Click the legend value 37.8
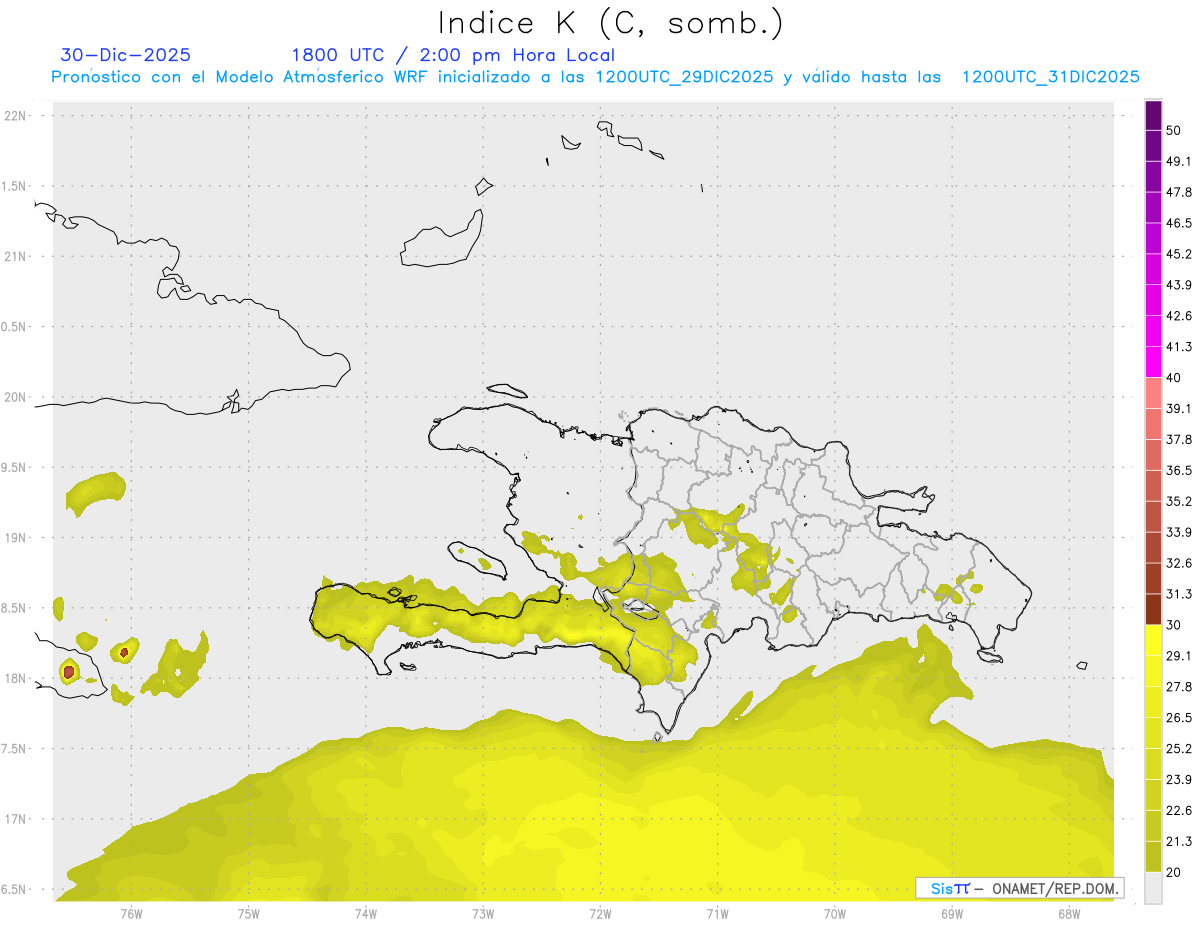Viewport: 1200px width, 927px height. (x=1179, y=439)
